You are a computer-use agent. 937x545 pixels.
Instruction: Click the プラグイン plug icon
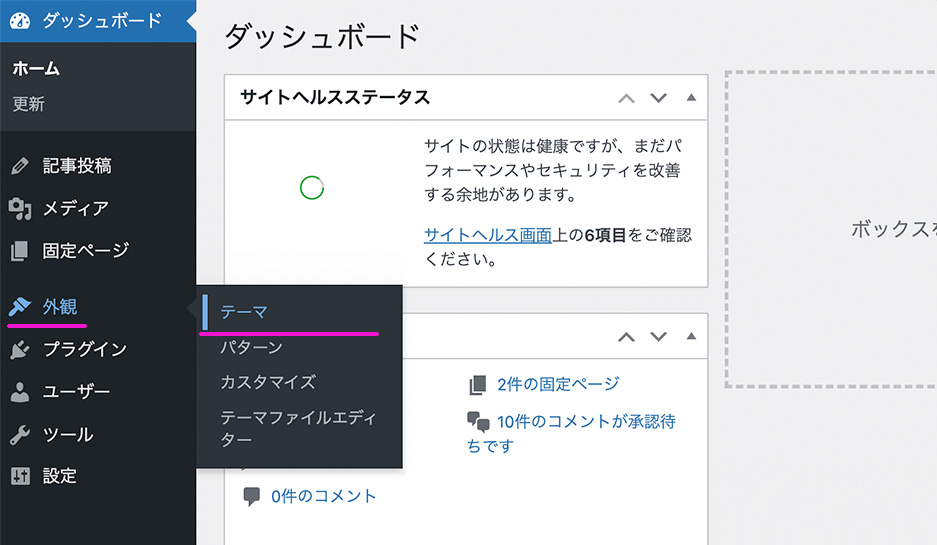20,349
